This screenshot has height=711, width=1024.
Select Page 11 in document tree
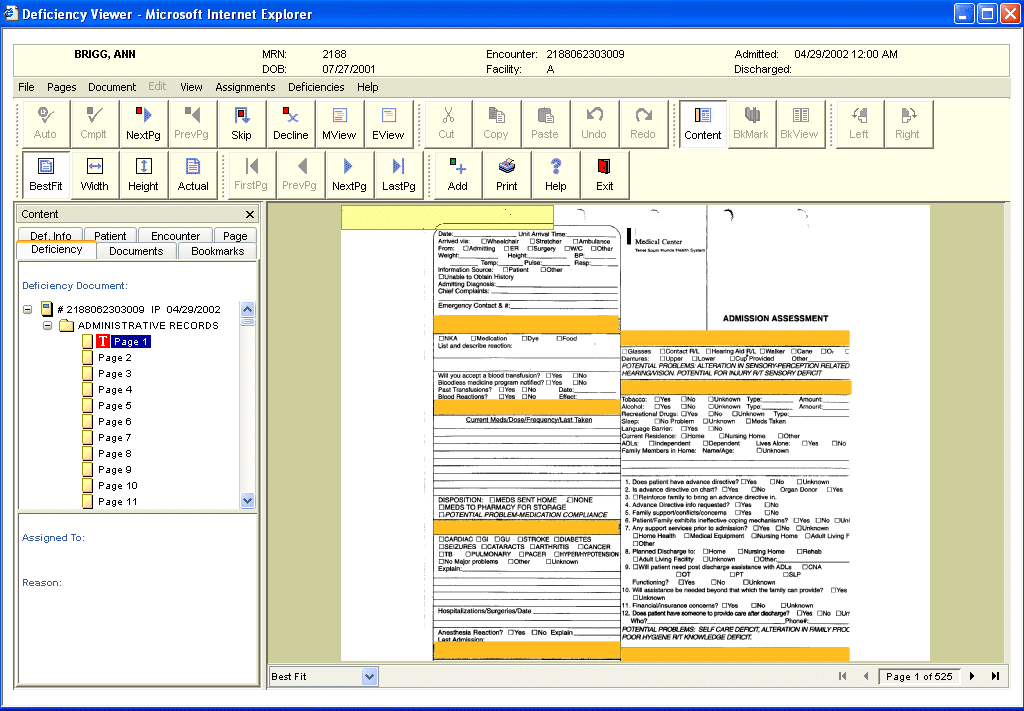(x=118, y=502)
